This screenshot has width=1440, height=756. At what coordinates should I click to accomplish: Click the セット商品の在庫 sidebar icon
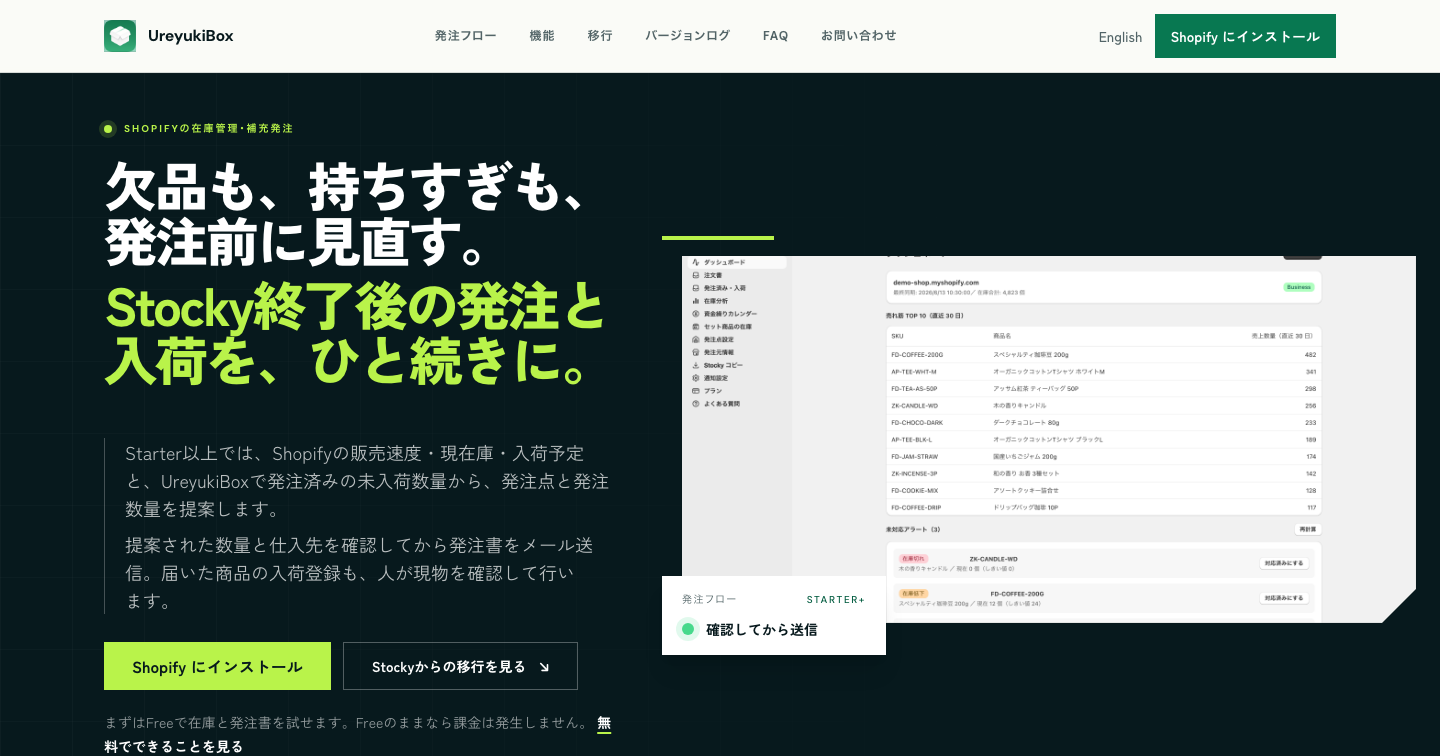click(695, 327)
